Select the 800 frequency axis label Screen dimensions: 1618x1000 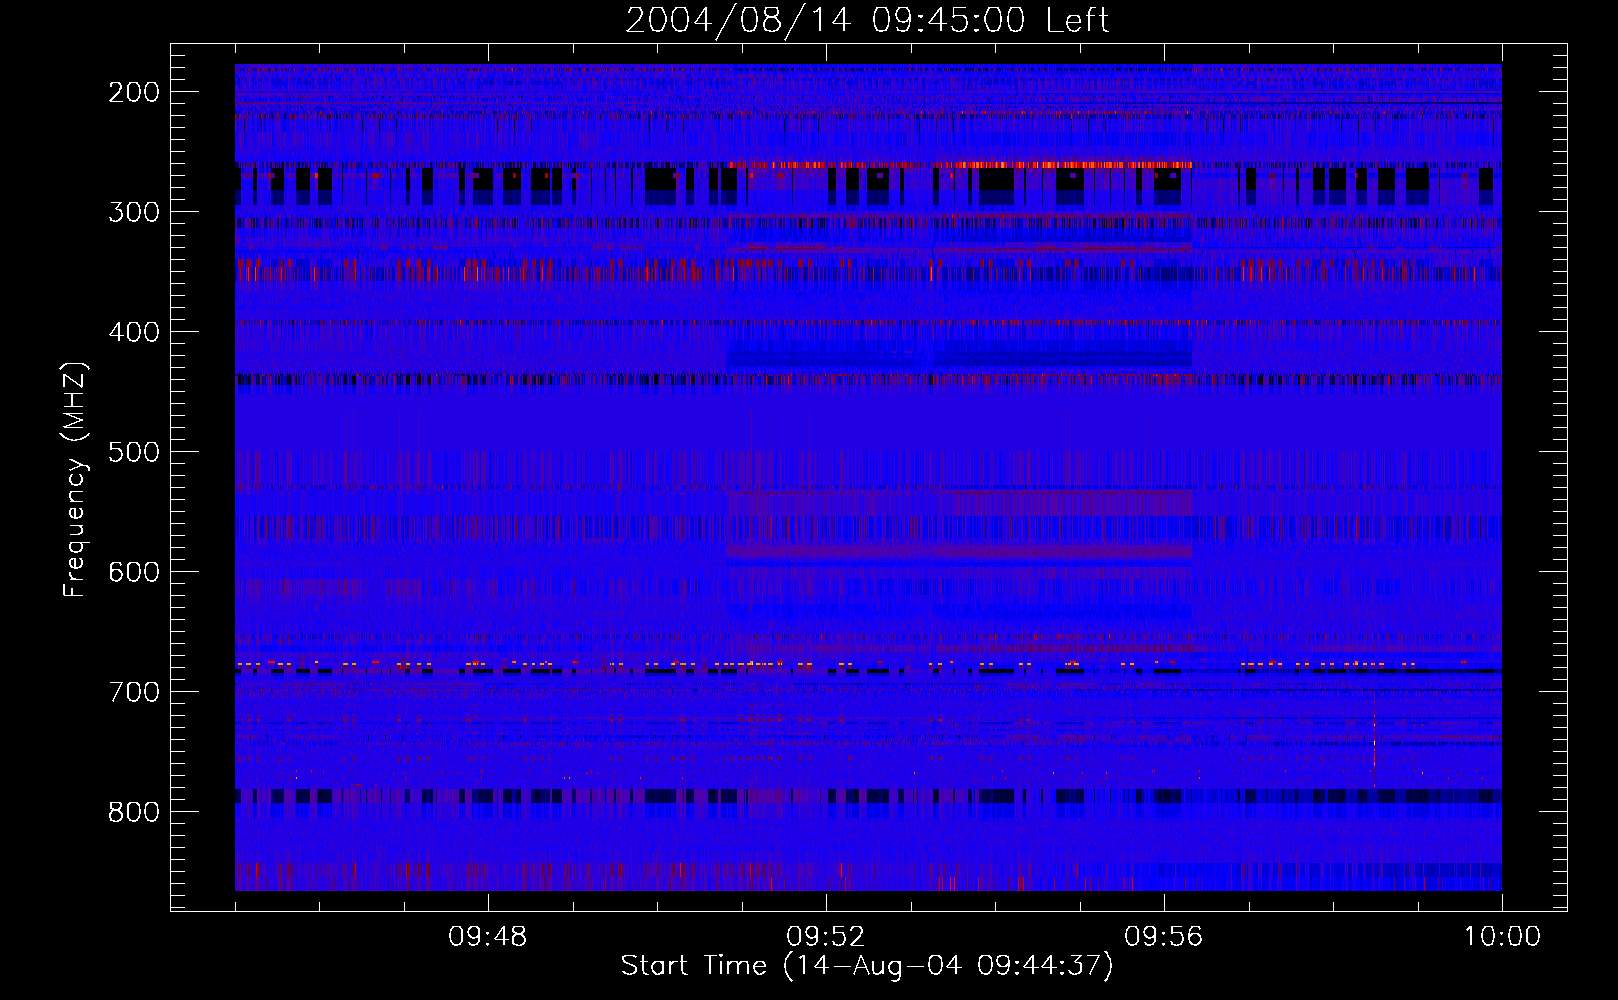(x=134, y=812)
